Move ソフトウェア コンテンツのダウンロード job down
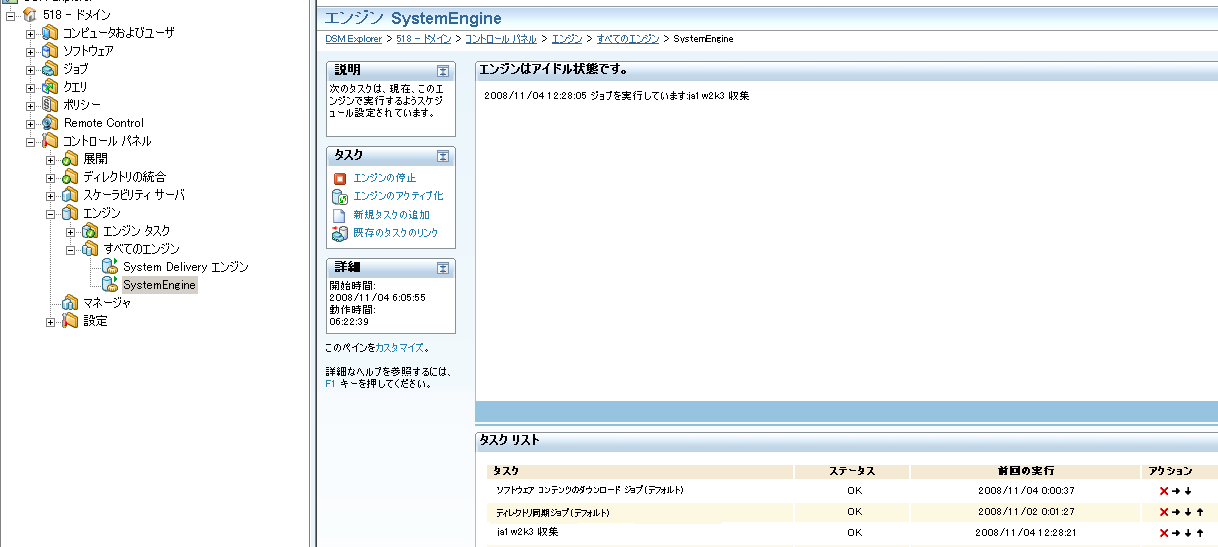This screenshot has width=1218, height=547. [1188, 491]
